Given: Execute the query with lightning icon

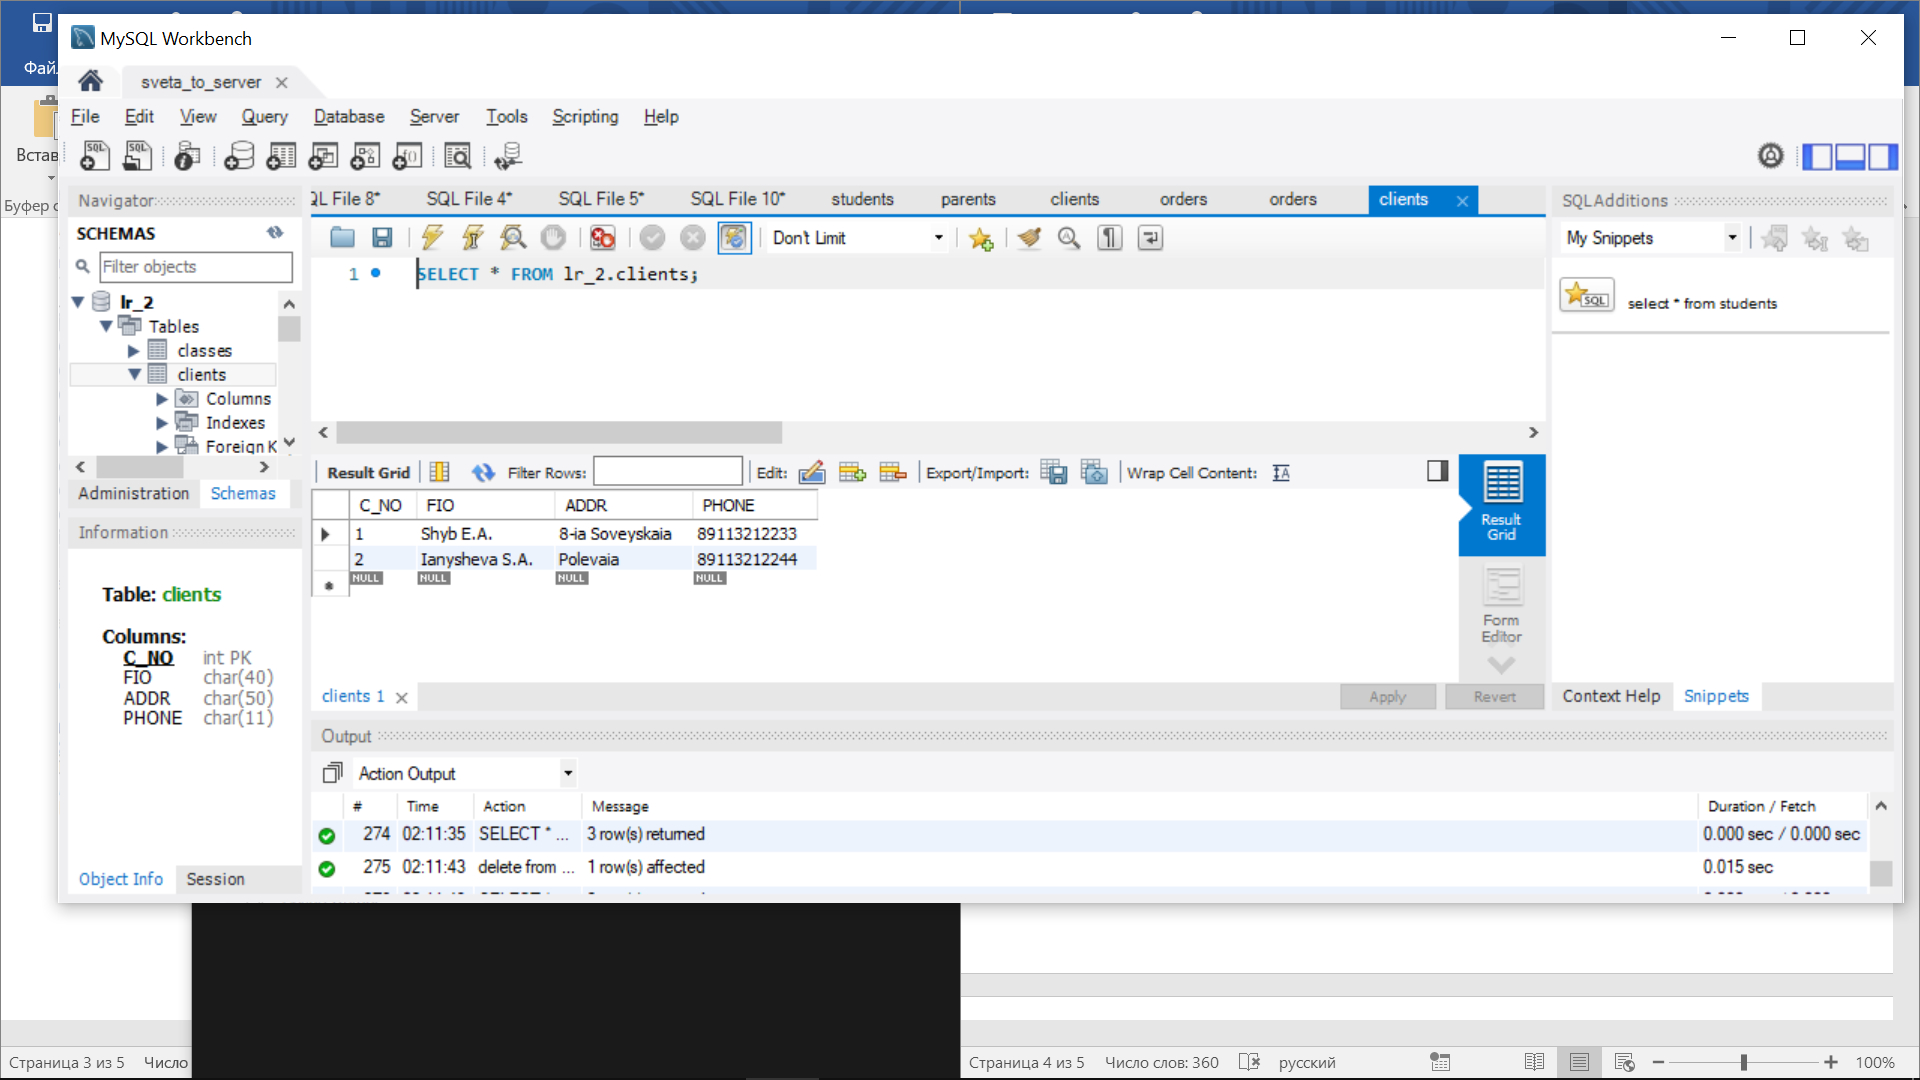Looking at the screenshot, I should [x=432, y=238].
